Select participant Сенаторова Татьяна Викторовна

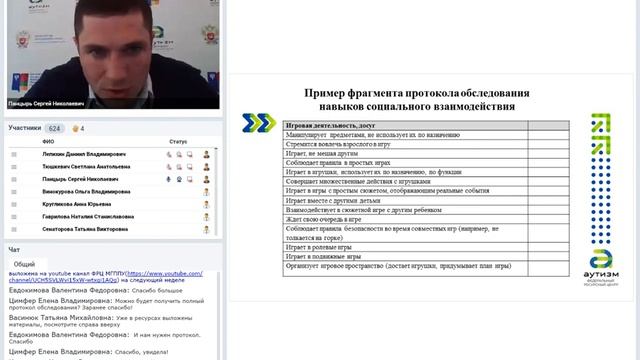(x=85, y=229)
